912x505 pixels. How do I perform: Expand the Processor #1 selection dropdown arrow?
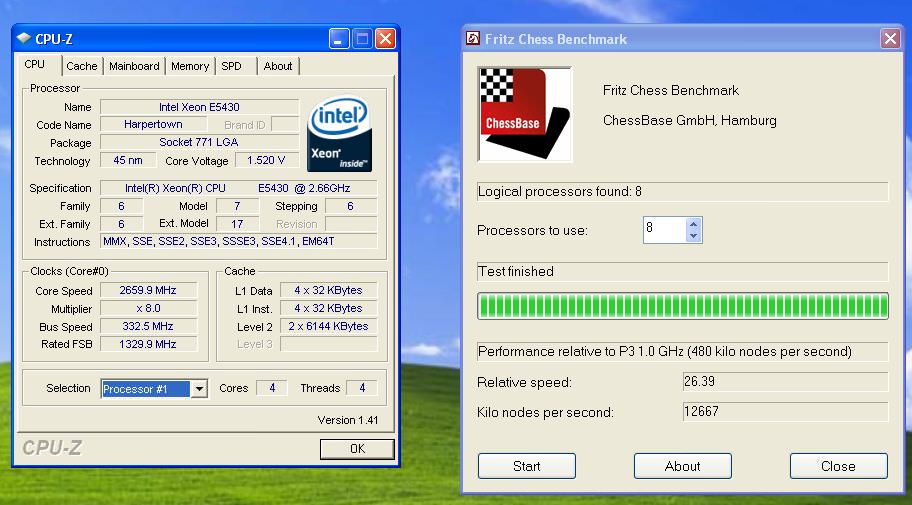coord(199,389)
